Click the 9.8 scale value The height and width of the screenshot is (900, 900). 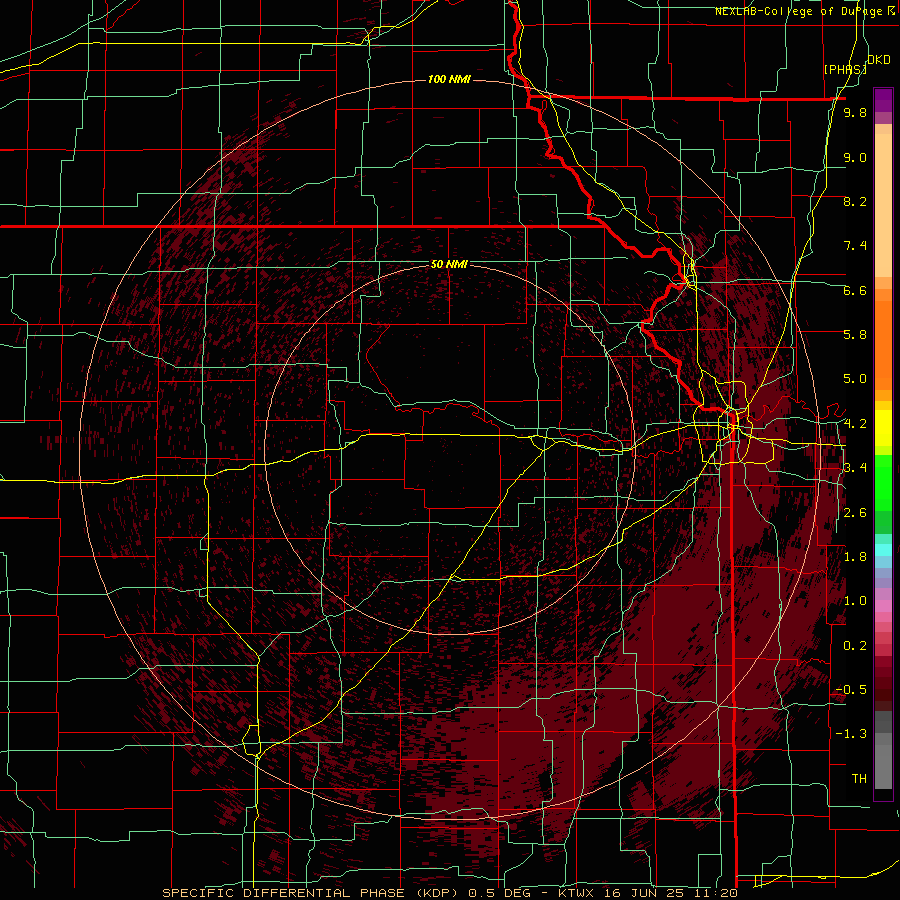pos(855,113)
